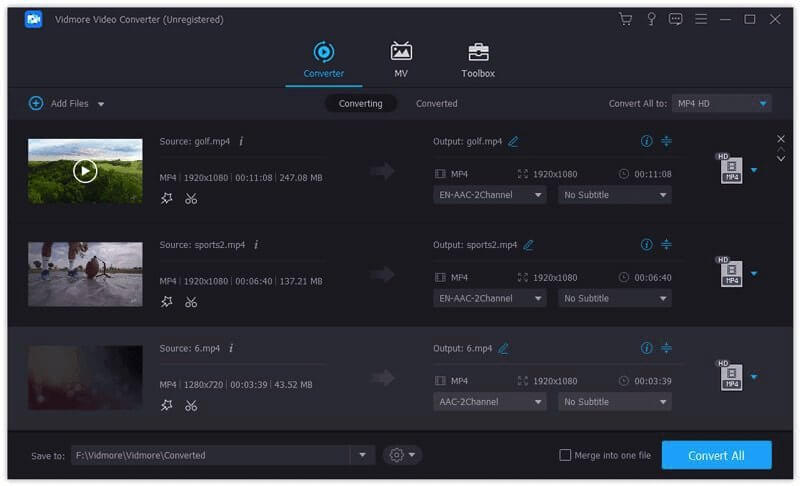Open the info icon in the sports2.mp4 output row
This screenshot has width=800, height=486.
[x=646, y=245]
